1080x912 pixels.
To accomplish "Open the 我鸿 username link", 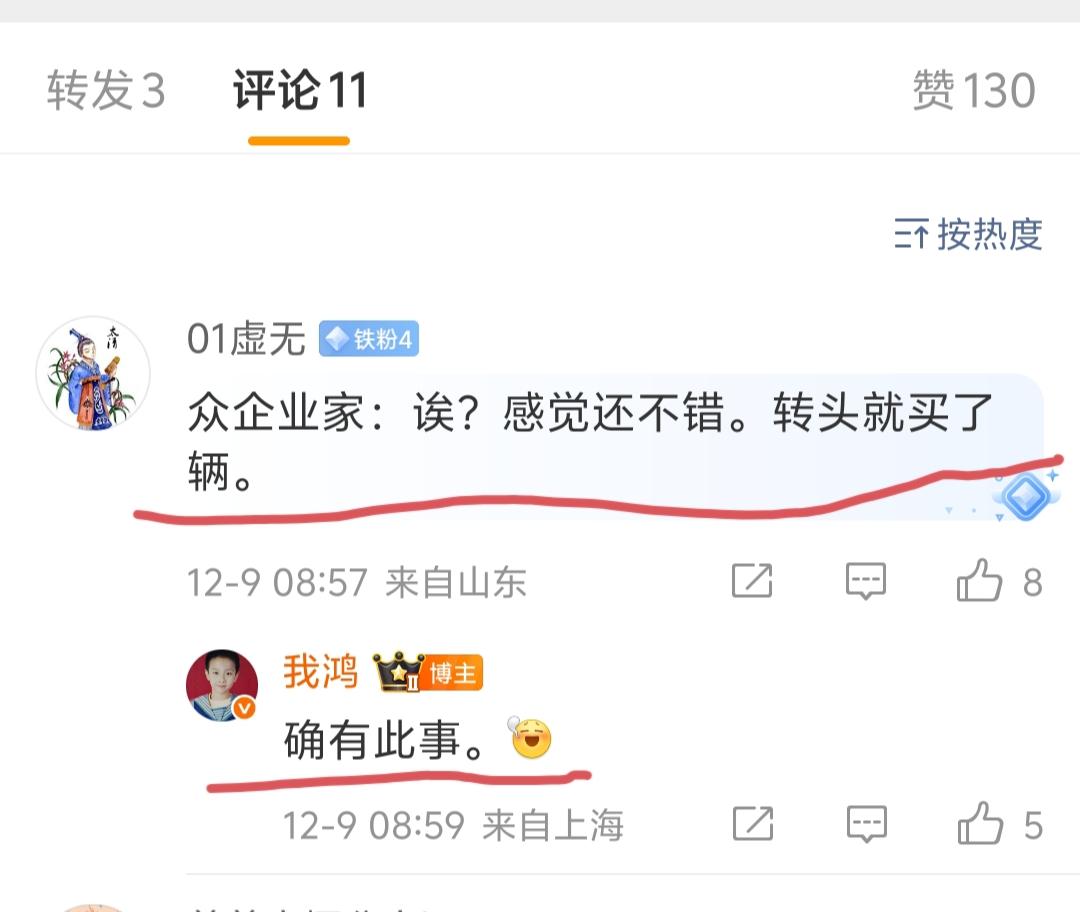I will (320, 672).
